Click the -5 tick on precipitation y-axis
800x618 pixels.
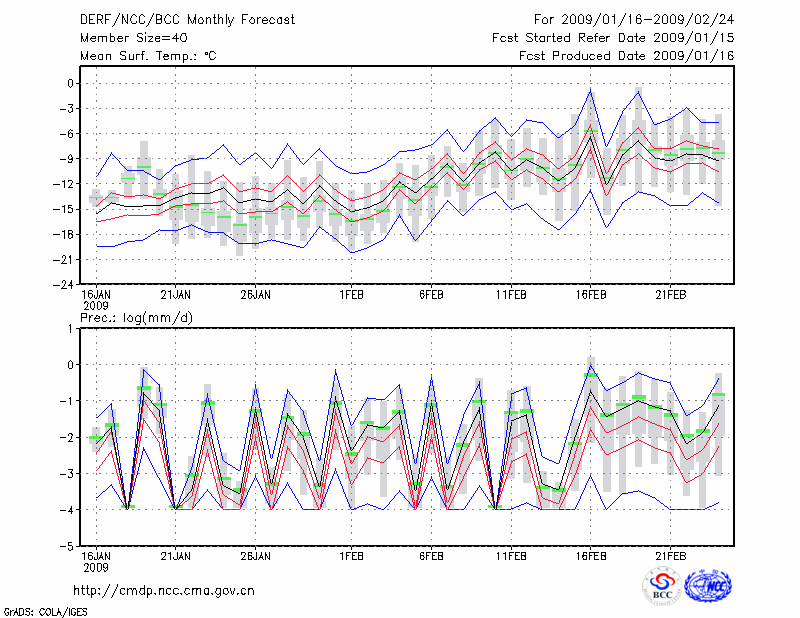69,547
